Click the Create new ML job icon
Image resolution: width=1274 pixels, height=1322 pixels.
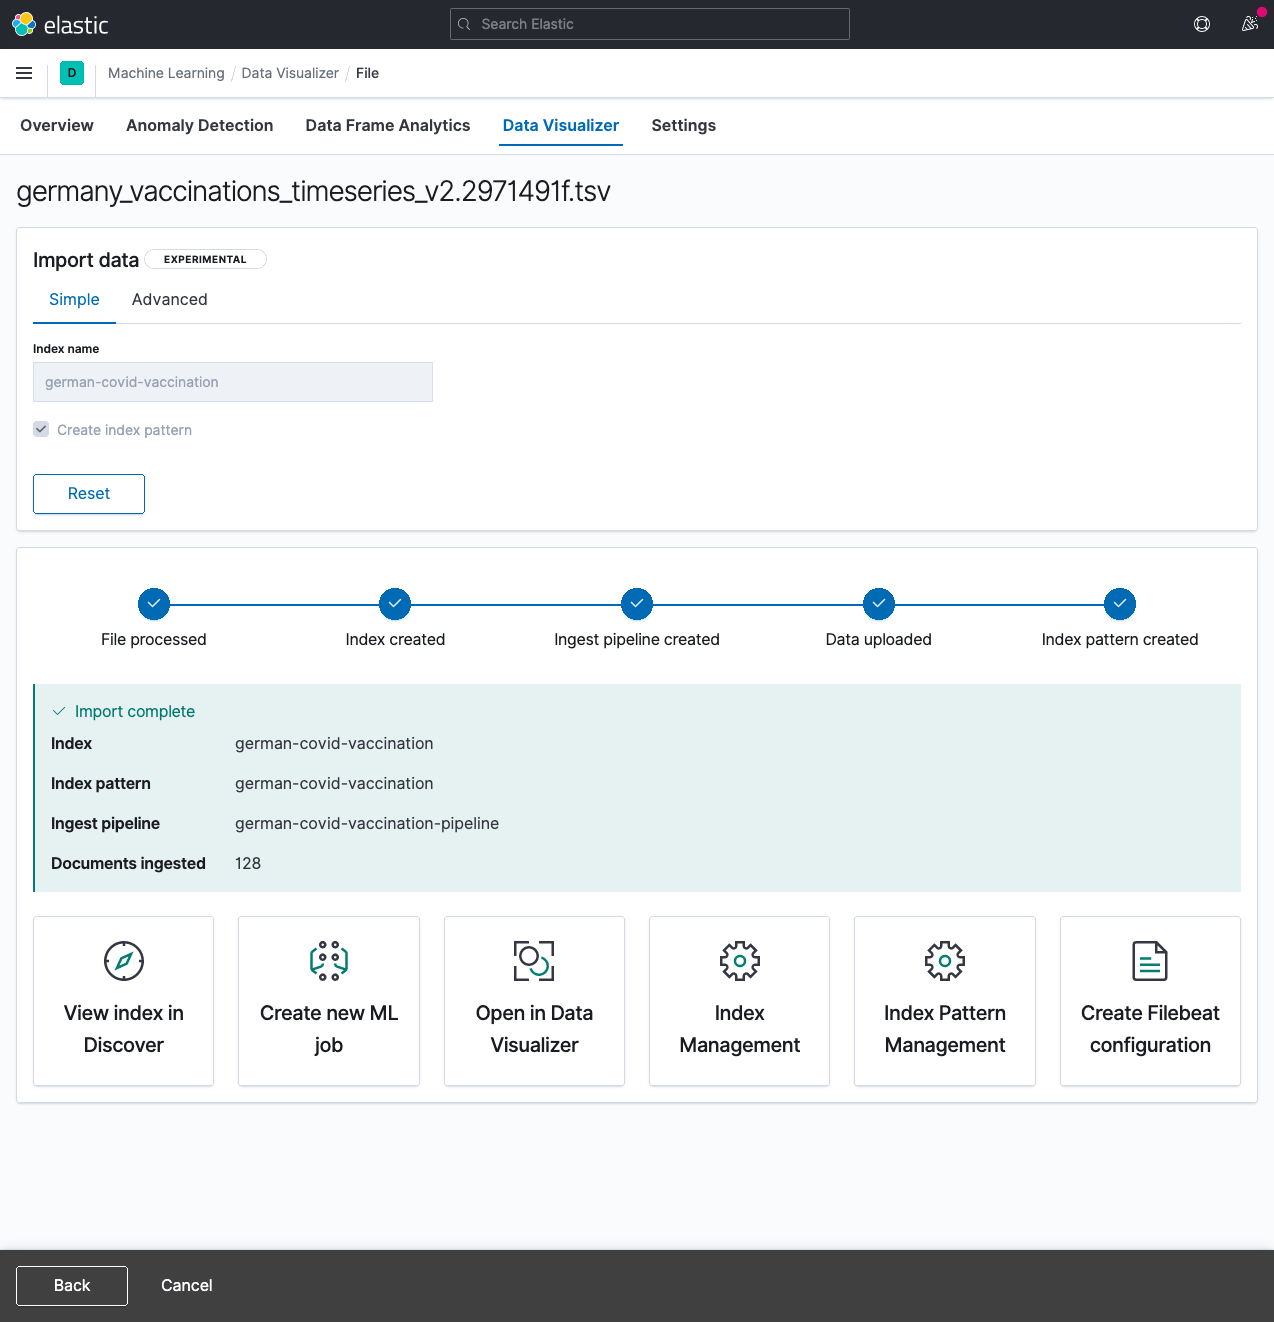pyautogui.click(x=329, y=961)
